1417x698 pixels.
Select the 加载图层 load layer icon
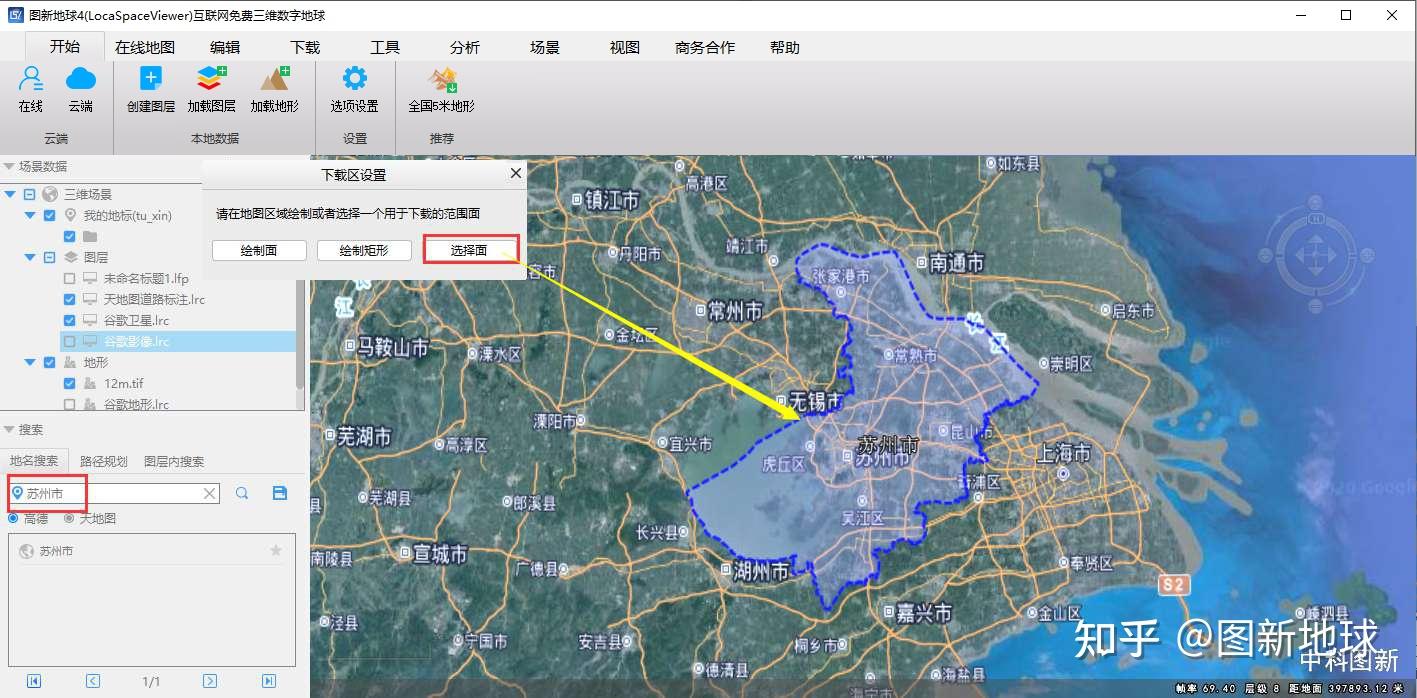click(x=212, y=79)
